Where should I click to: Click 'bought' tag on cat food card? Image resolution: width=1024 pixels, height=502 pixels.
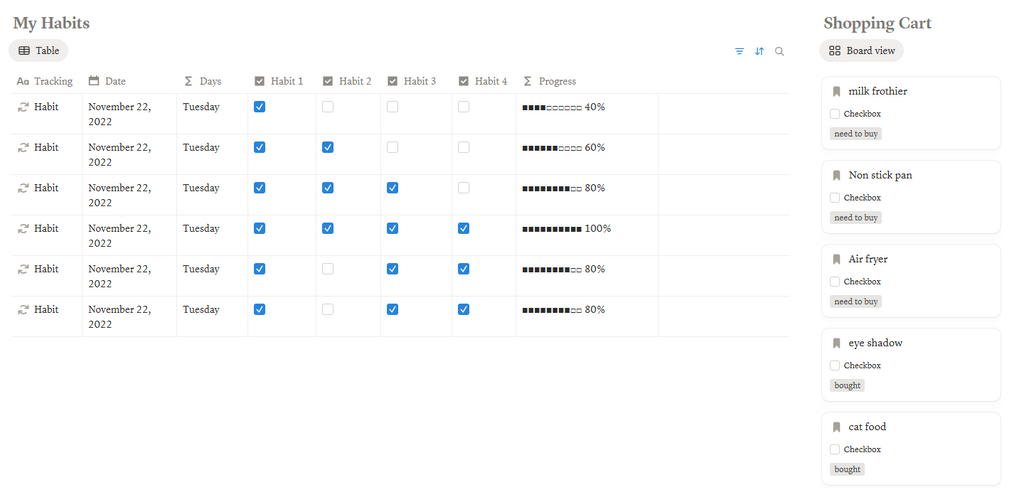847,469
